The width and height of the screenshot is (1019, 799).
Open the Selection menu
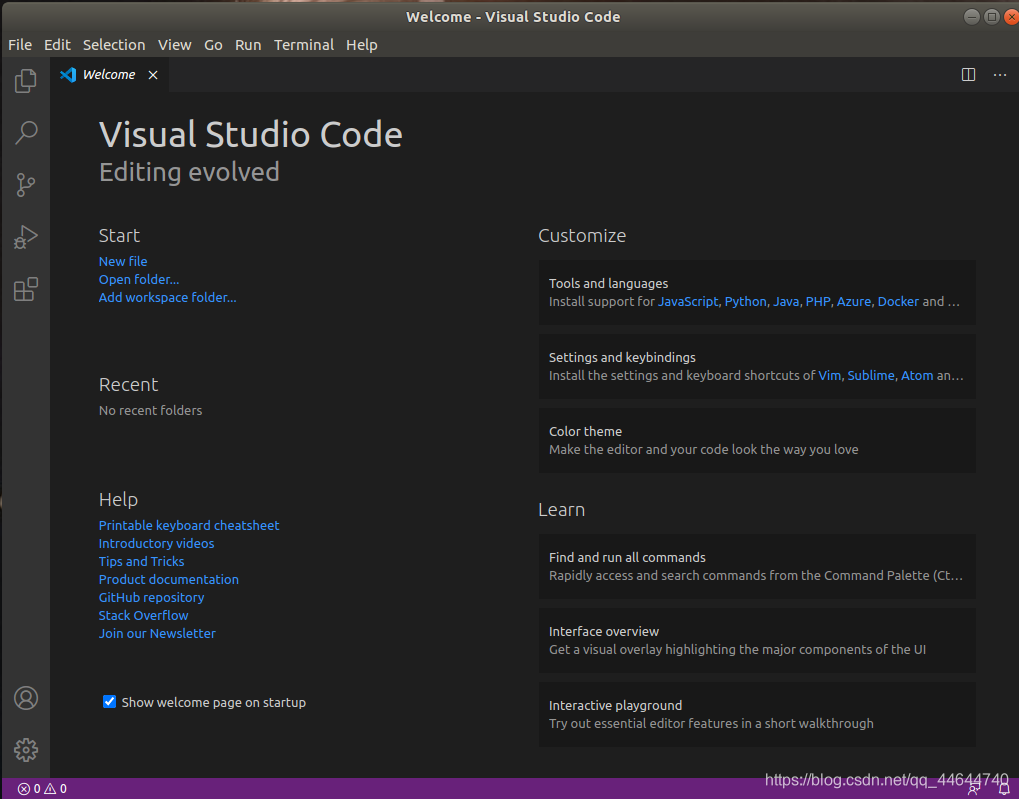tap(114, 45)
